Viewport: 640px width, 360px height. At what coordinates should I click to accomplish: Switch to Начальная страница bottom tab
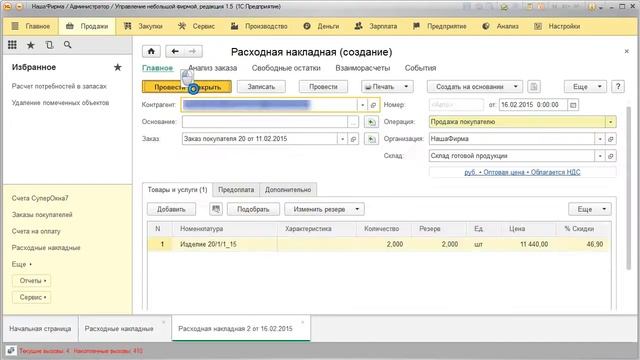click(40, 329)
